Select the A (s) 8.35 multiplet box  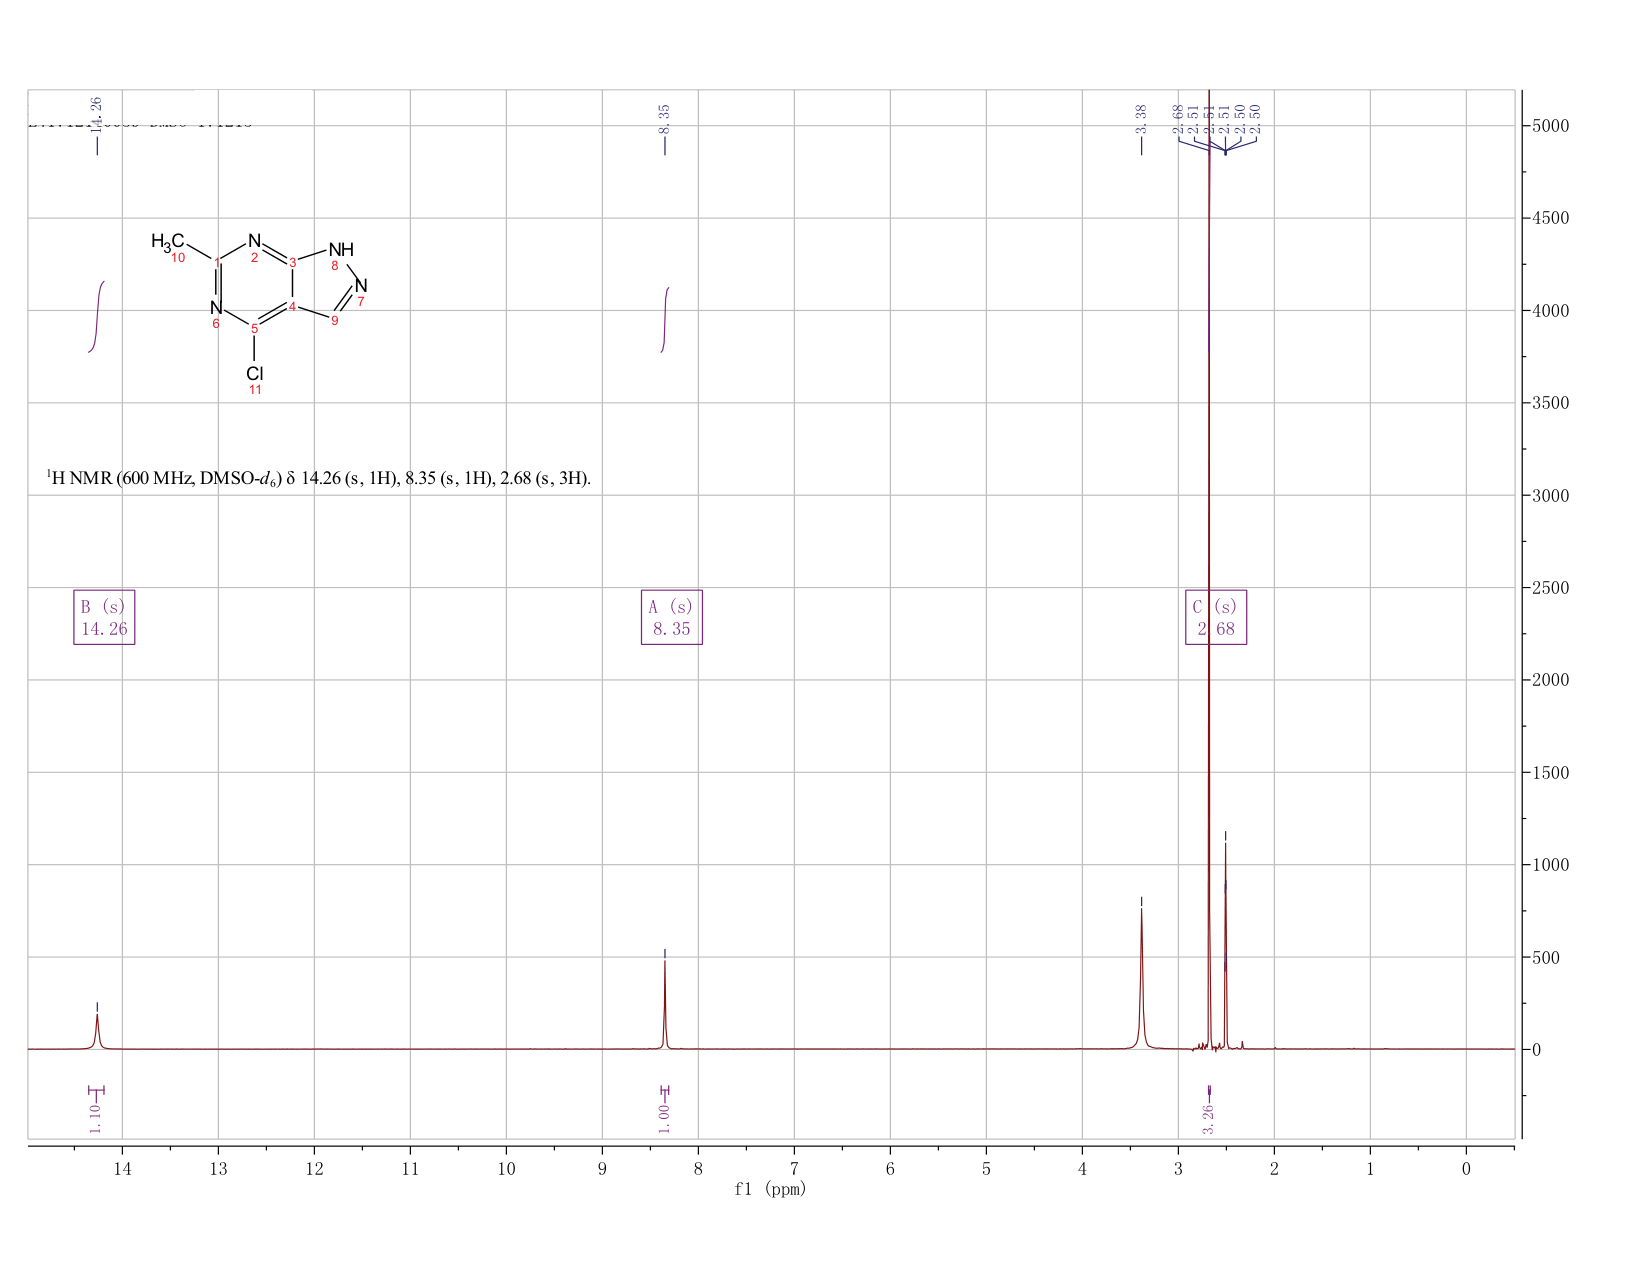(x=672, y=617)
